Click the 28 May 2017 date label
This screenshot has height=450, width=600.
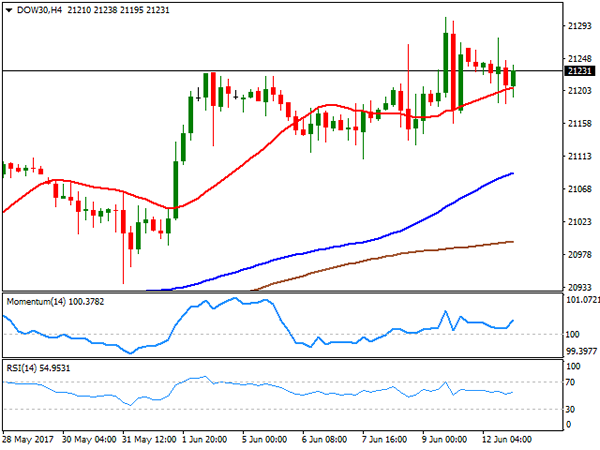28,439
